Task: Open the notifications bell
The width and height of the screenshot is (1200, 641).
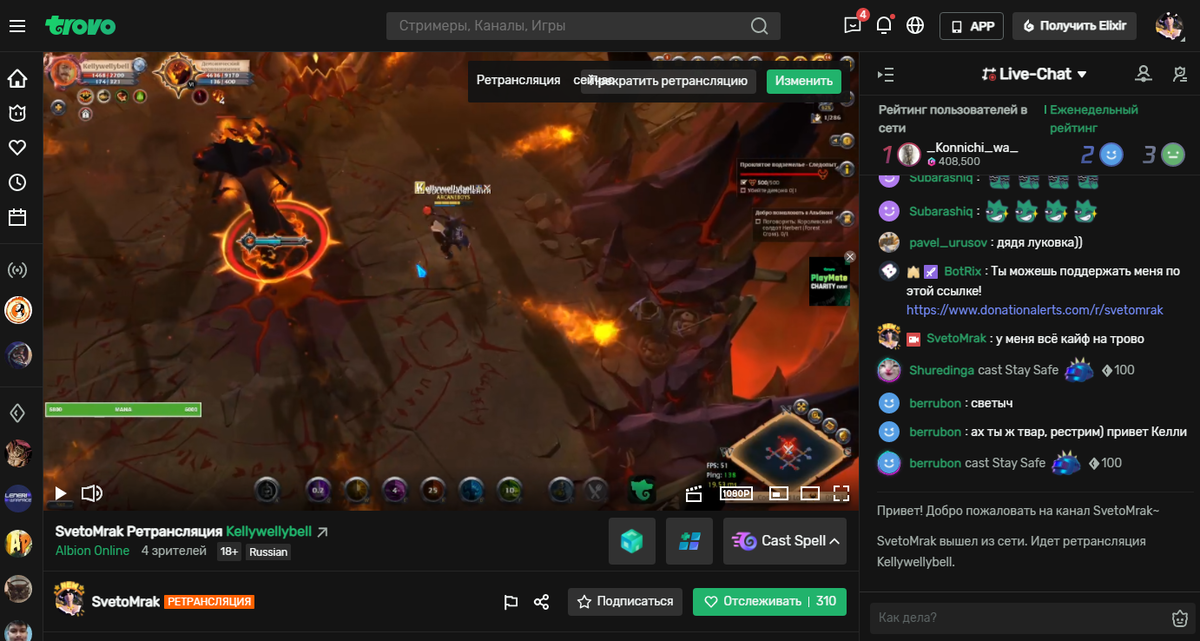Action: point(884,25)
